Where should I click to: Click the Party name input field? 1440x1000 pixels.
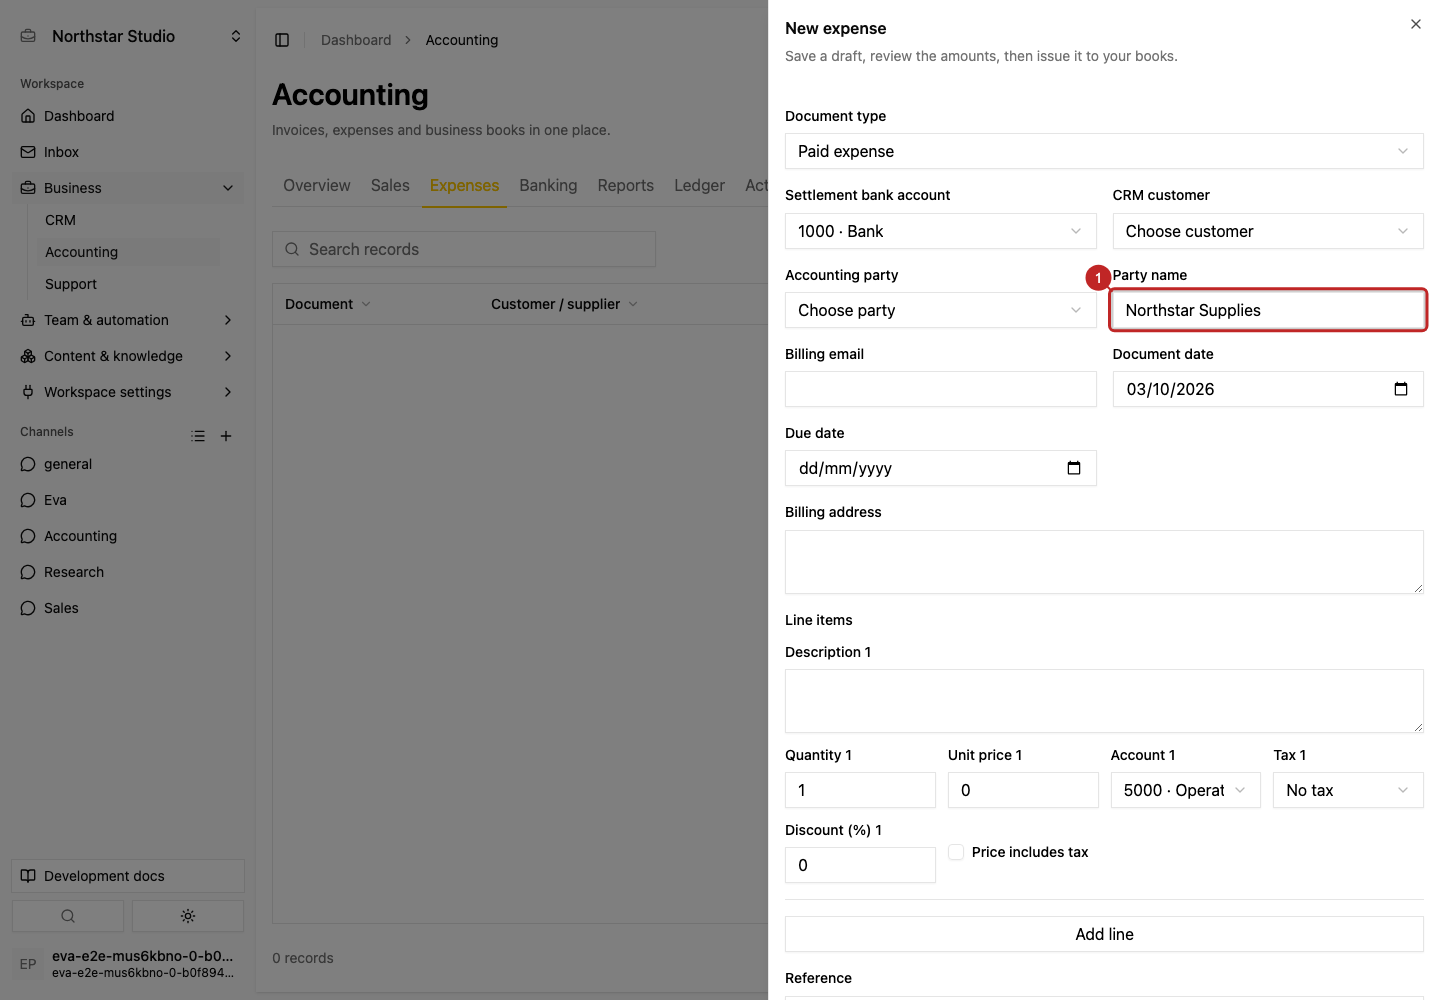(1268, 310)
